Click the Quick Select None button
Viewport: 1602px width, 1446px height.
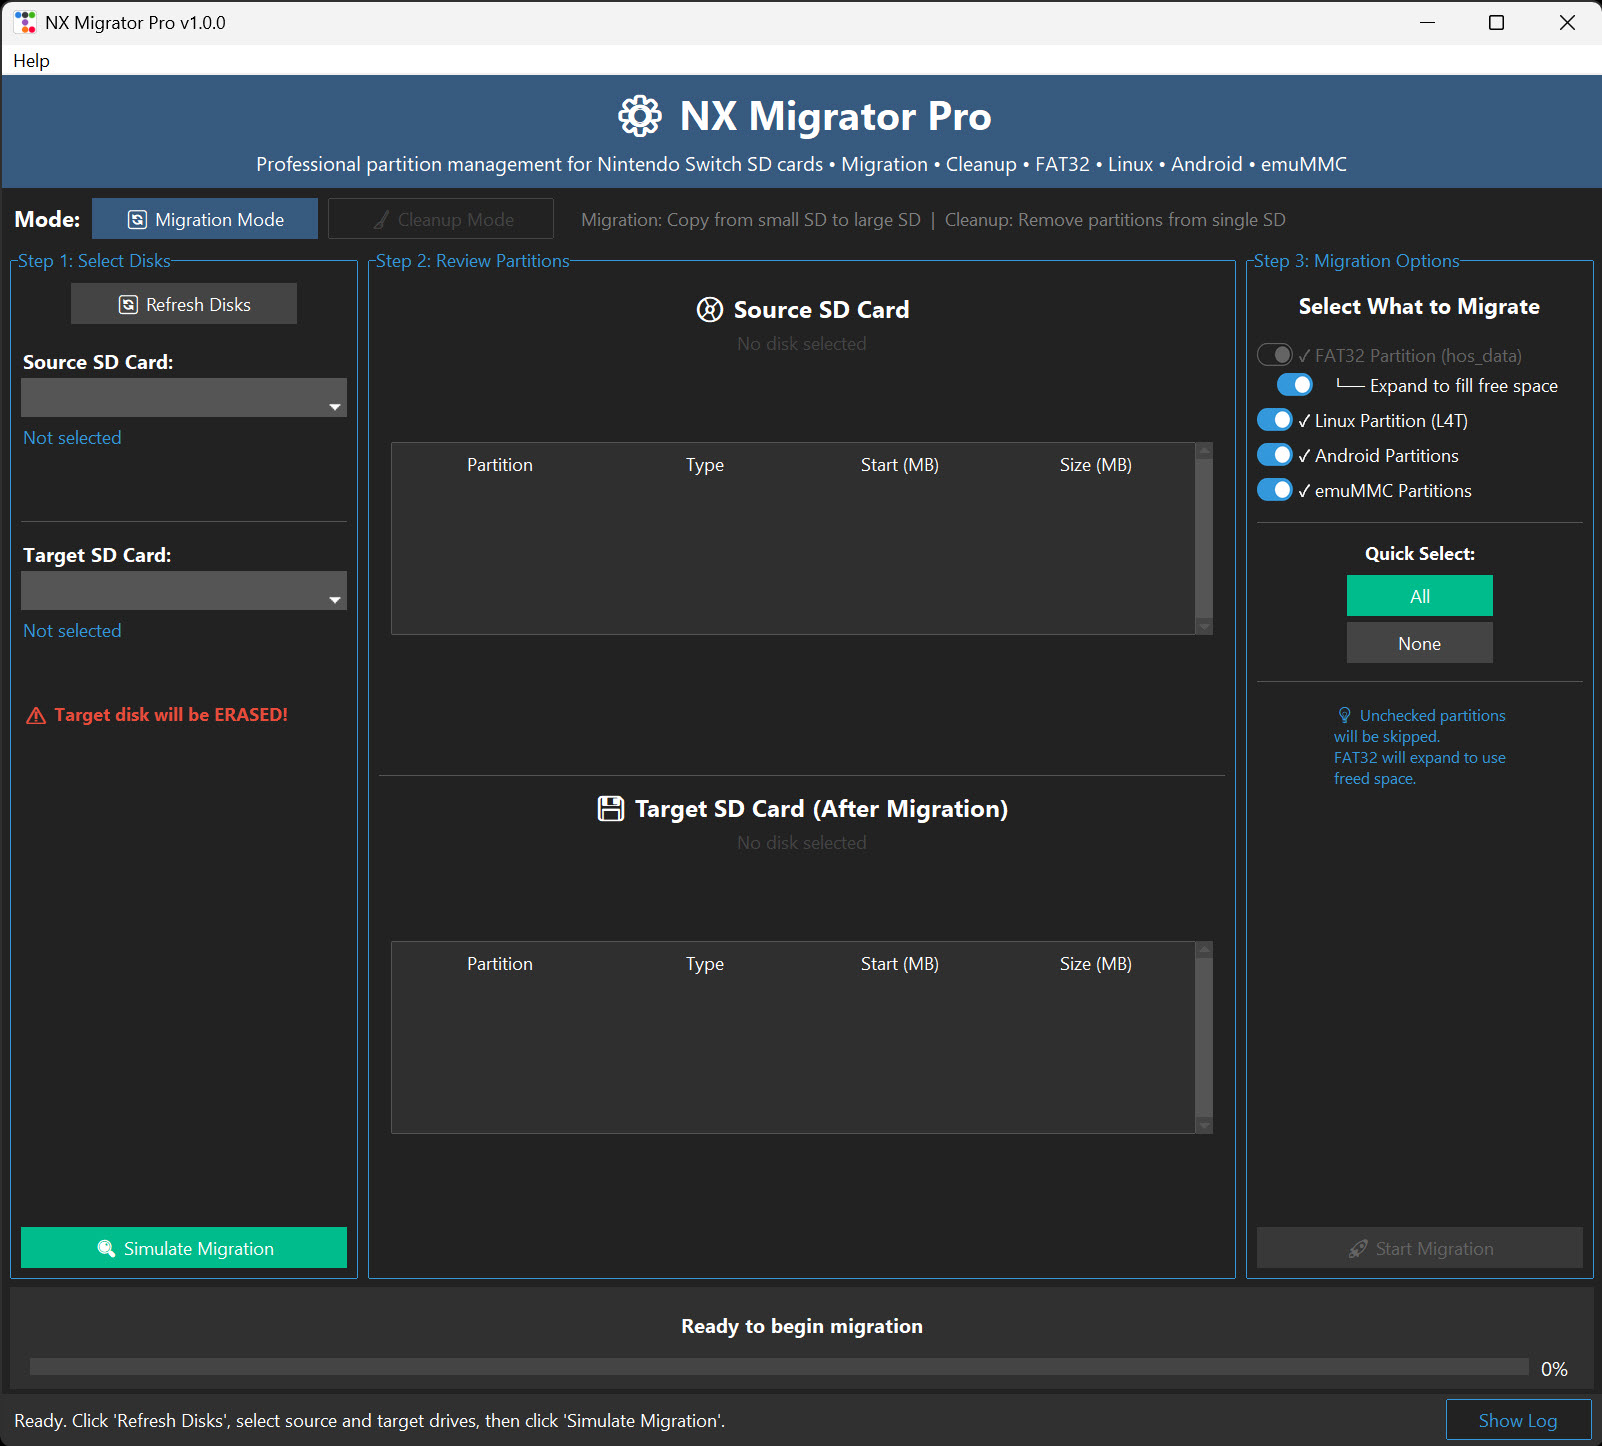click(1419, 643)
